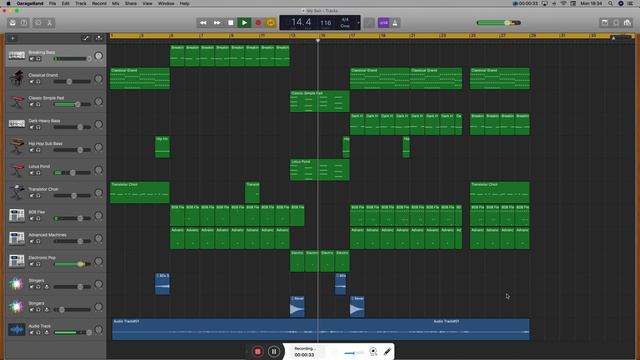Image resolution: width=640 pixels, height=360 pixels.
Task: Toggle the Metronome button
Action: coord(395,23)
